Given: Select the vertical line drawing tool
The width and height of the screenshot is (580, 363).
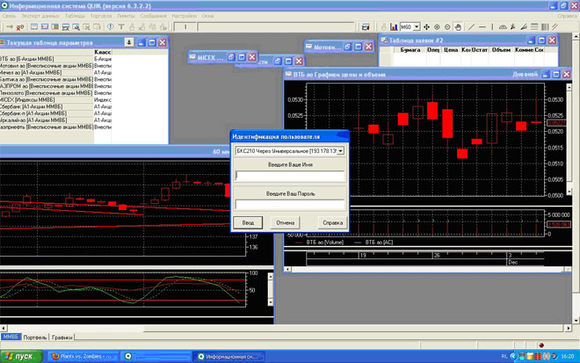Looking at the screenshot, I should pos(492,27).
